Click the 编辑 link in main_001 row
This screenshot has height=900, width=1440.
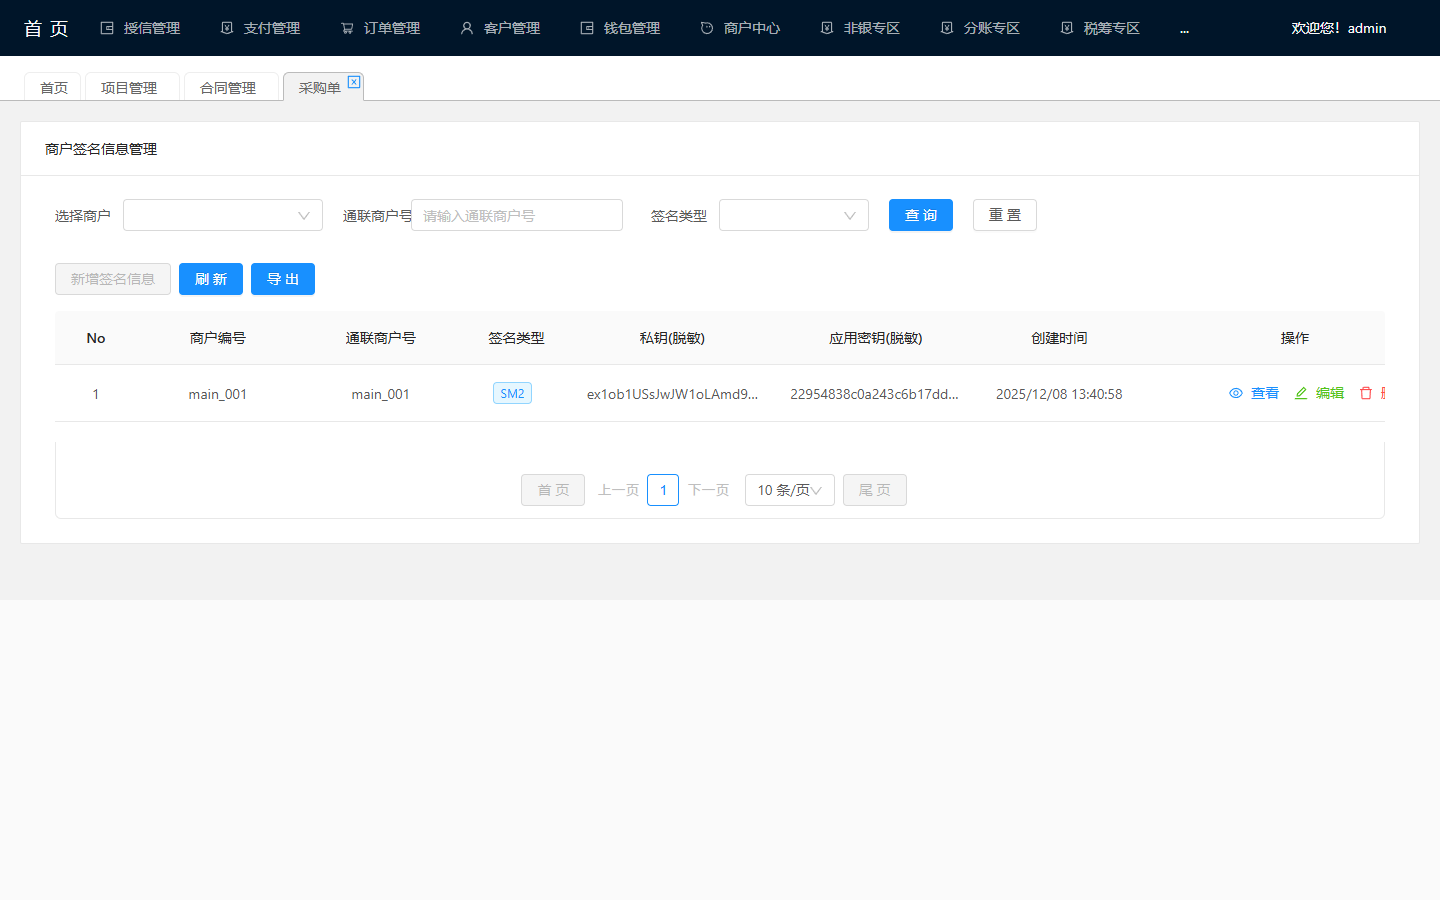1330,393
